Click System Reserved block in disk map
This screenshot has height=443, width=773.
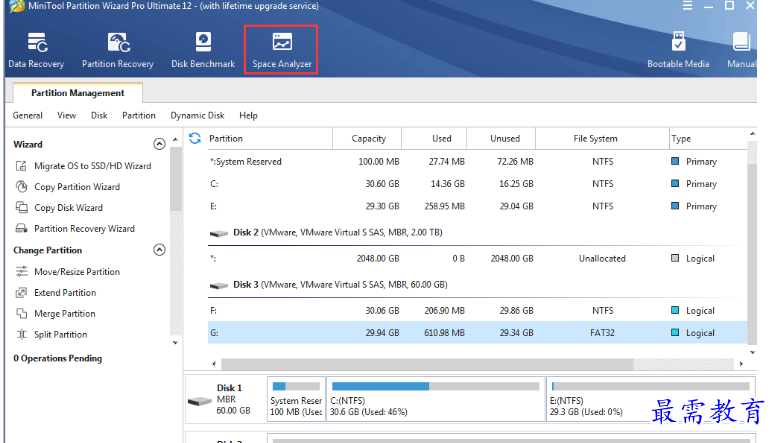296,399
